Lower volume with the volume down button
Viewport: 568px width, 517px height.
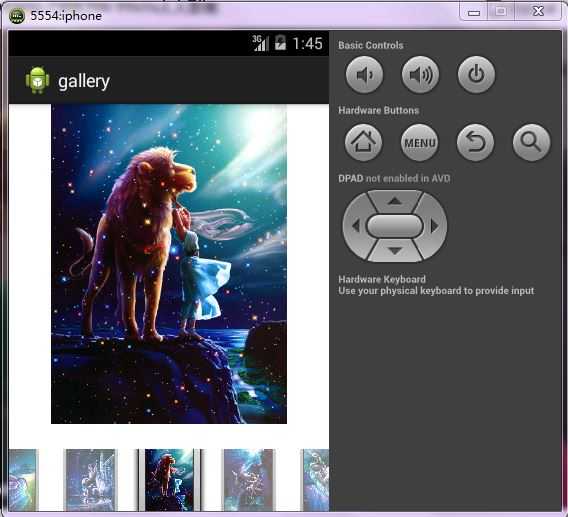point(364,75)
